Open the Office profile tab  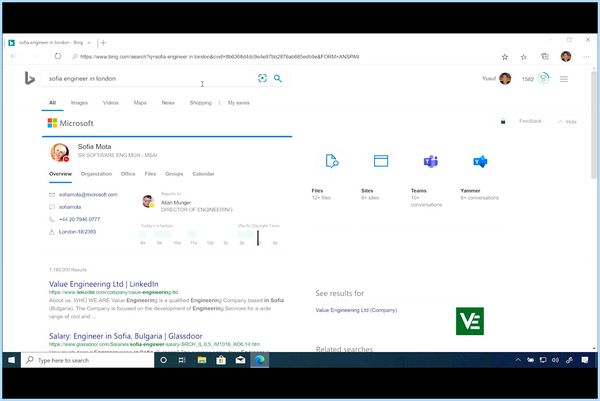(x=128, y=174)
